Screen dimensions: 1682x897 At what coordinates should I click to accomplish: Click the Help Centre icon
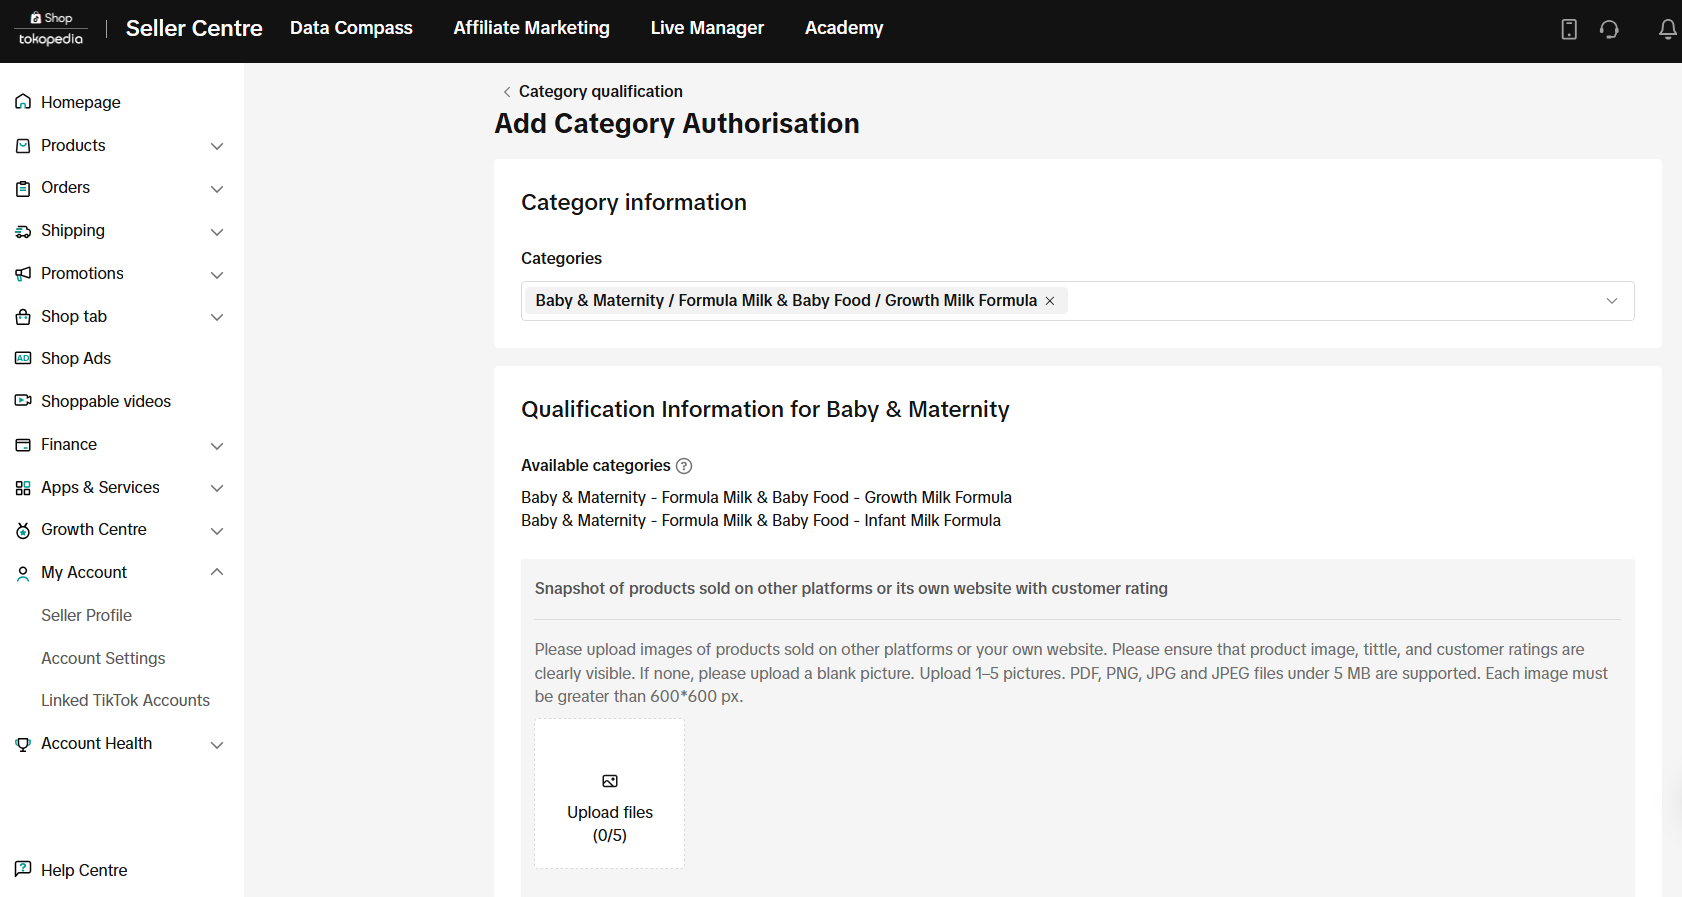tap(23, 869)
